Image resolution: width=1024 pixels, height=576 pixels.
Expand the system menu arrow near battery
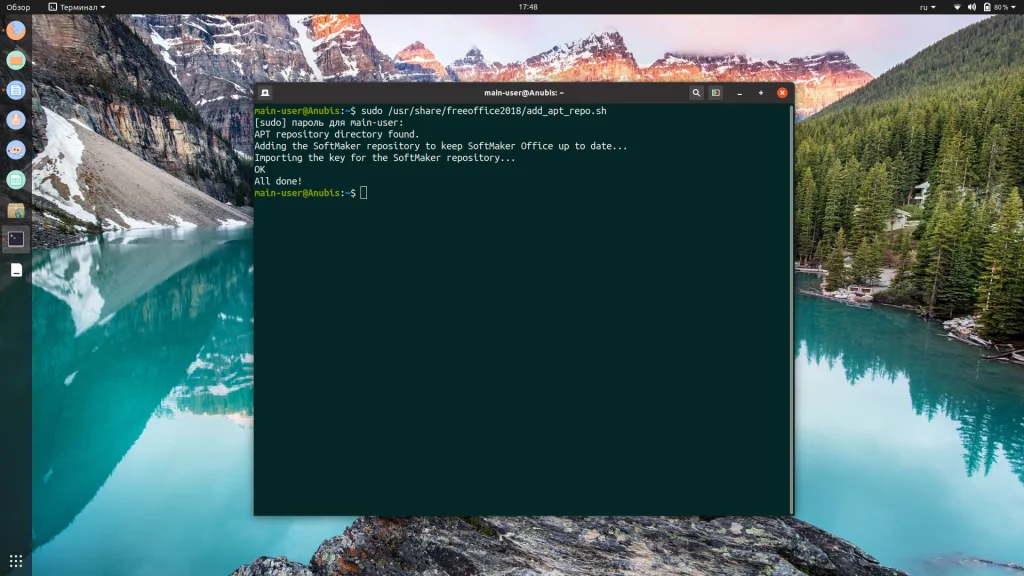point(1014,7)
